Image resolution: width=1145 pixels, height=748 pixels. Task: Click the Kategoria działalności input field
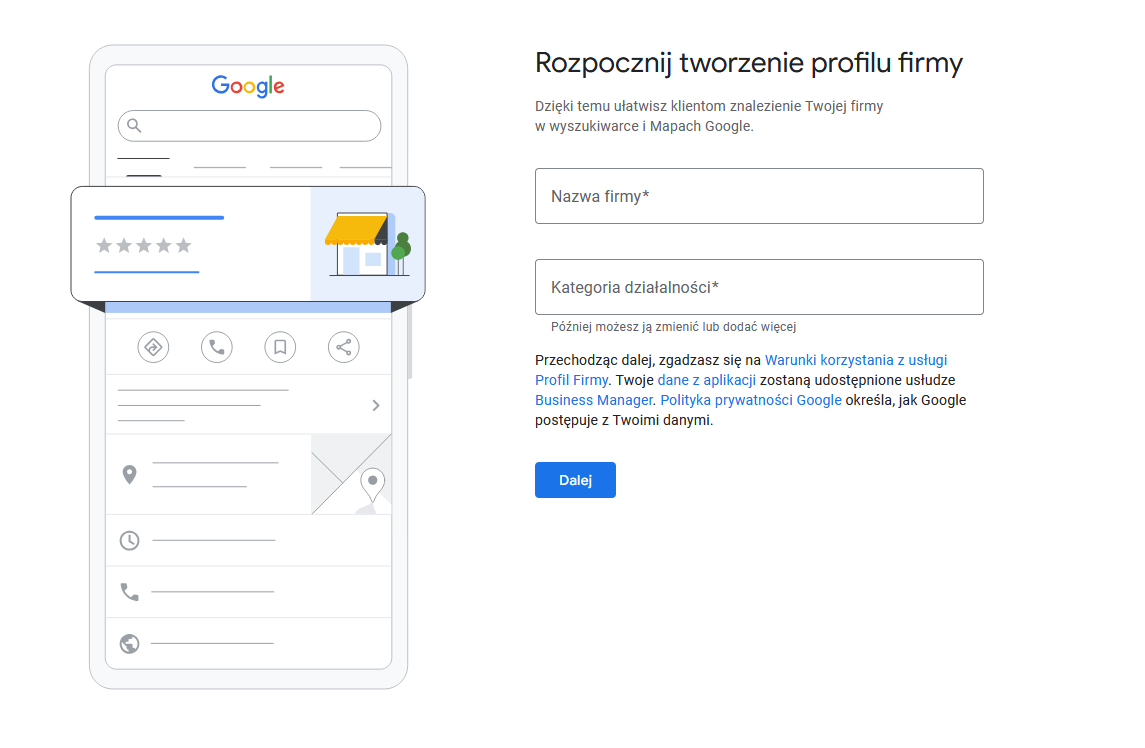tap(758, 286)
